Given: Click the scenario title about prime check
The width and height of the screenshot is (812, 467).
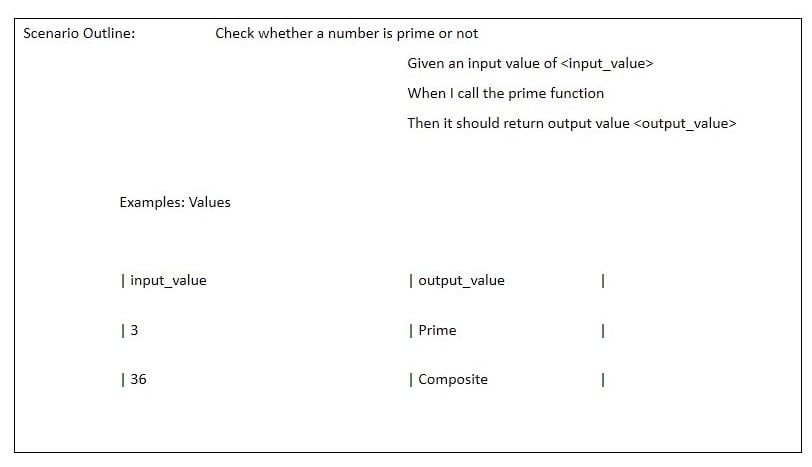Looking at the screenshot, I should (x=346, y=33).
